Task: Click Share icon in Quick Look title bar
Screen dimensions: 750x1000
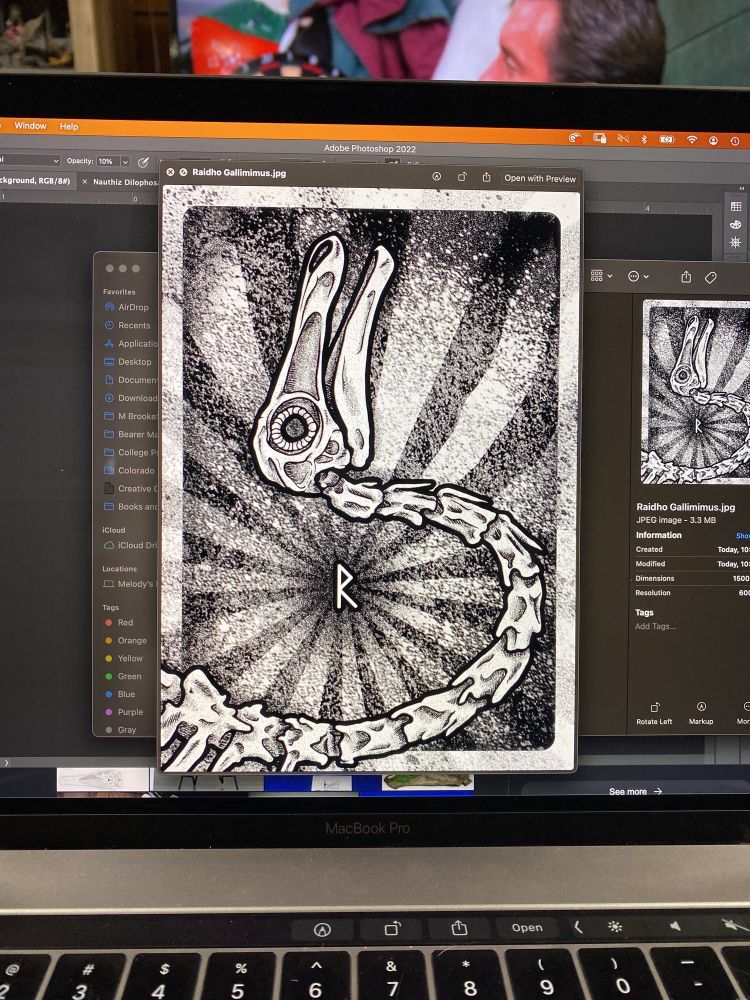Action: pos(487,177)
